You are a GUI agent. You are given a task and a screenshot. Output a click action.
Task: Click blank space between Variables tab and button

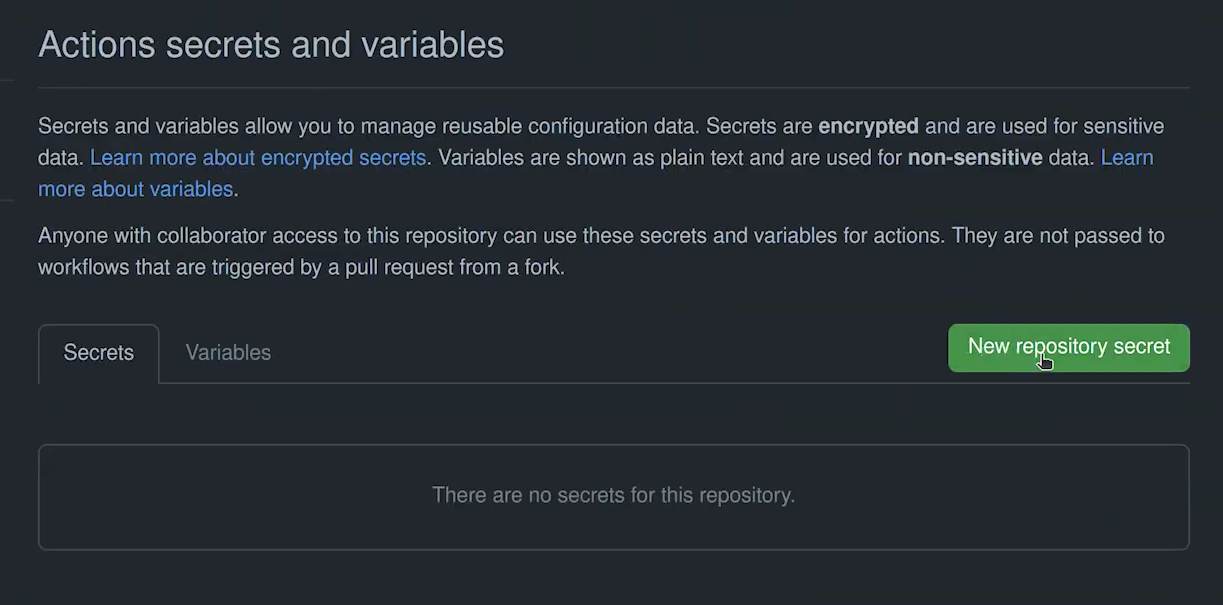click(x=600, y=353)
